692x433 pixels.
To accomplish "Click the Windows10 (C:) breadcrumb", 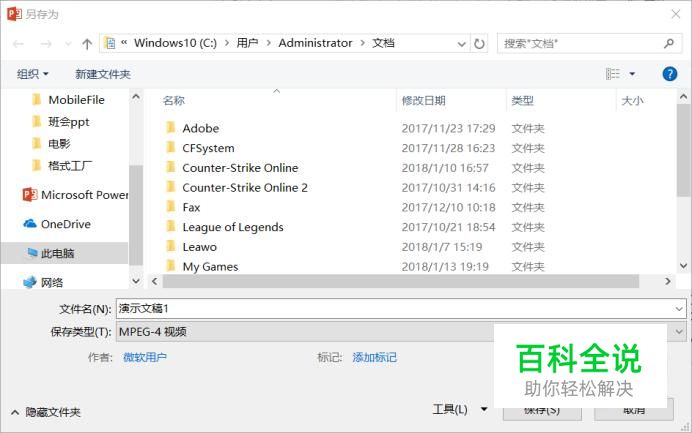I will pyautogui.click(x=175, y=43).
